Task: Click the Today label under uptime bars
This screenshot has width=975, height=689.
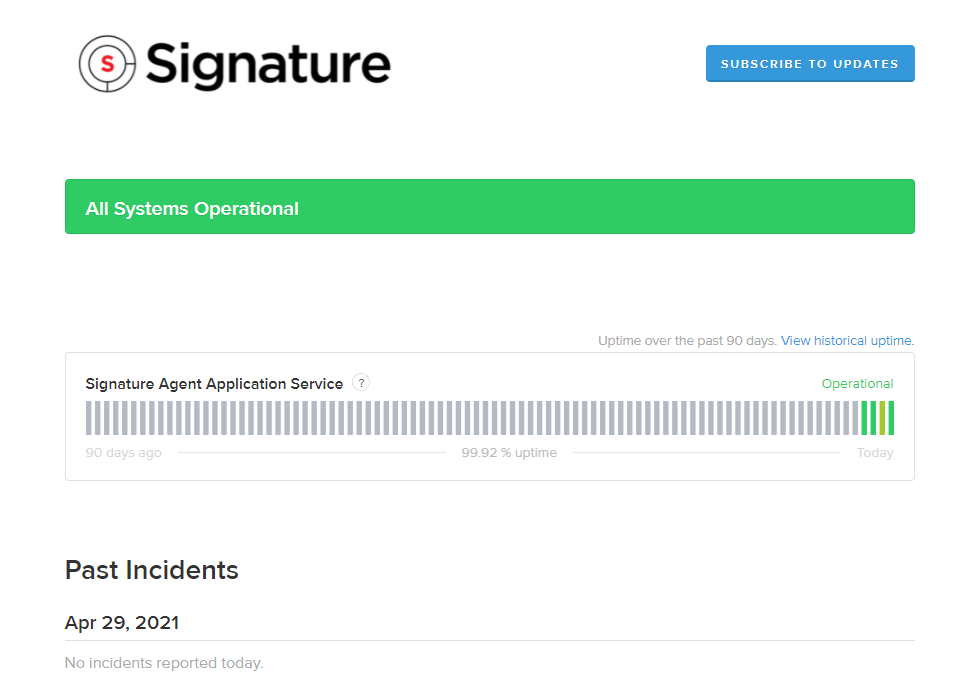Action: (x=875, y=453)
